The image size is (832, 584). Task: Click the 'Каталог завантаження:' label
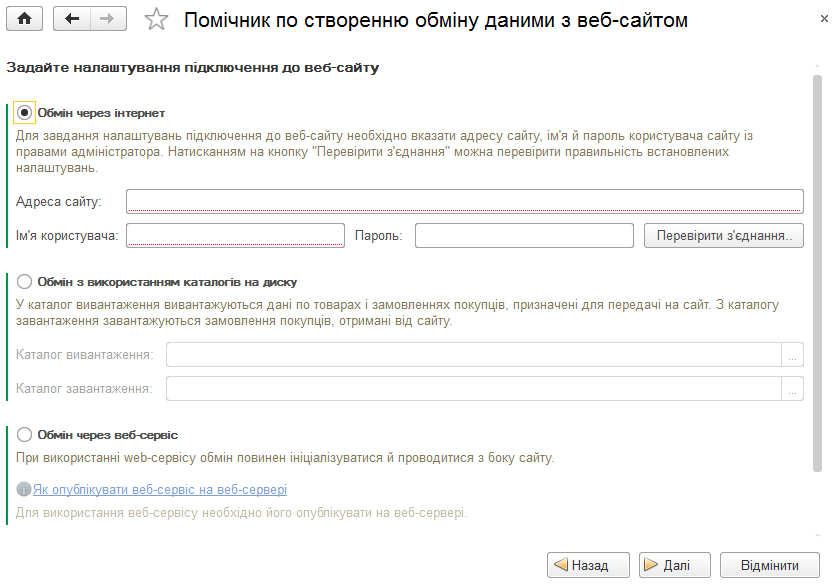click(84, 389)
